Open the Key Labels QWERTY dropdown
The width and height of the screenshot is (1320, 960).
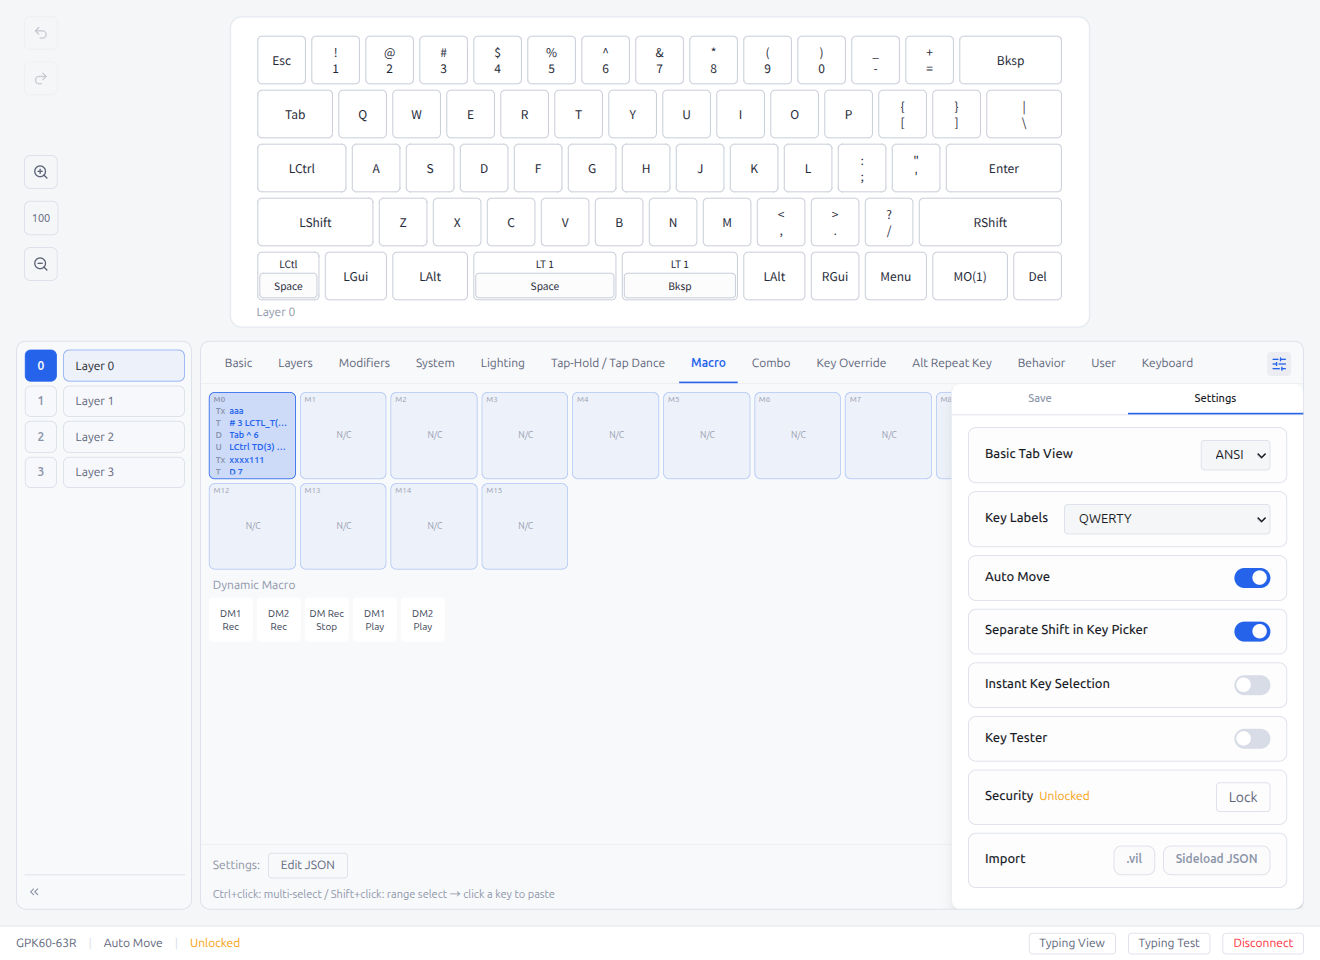point(1166,518)
